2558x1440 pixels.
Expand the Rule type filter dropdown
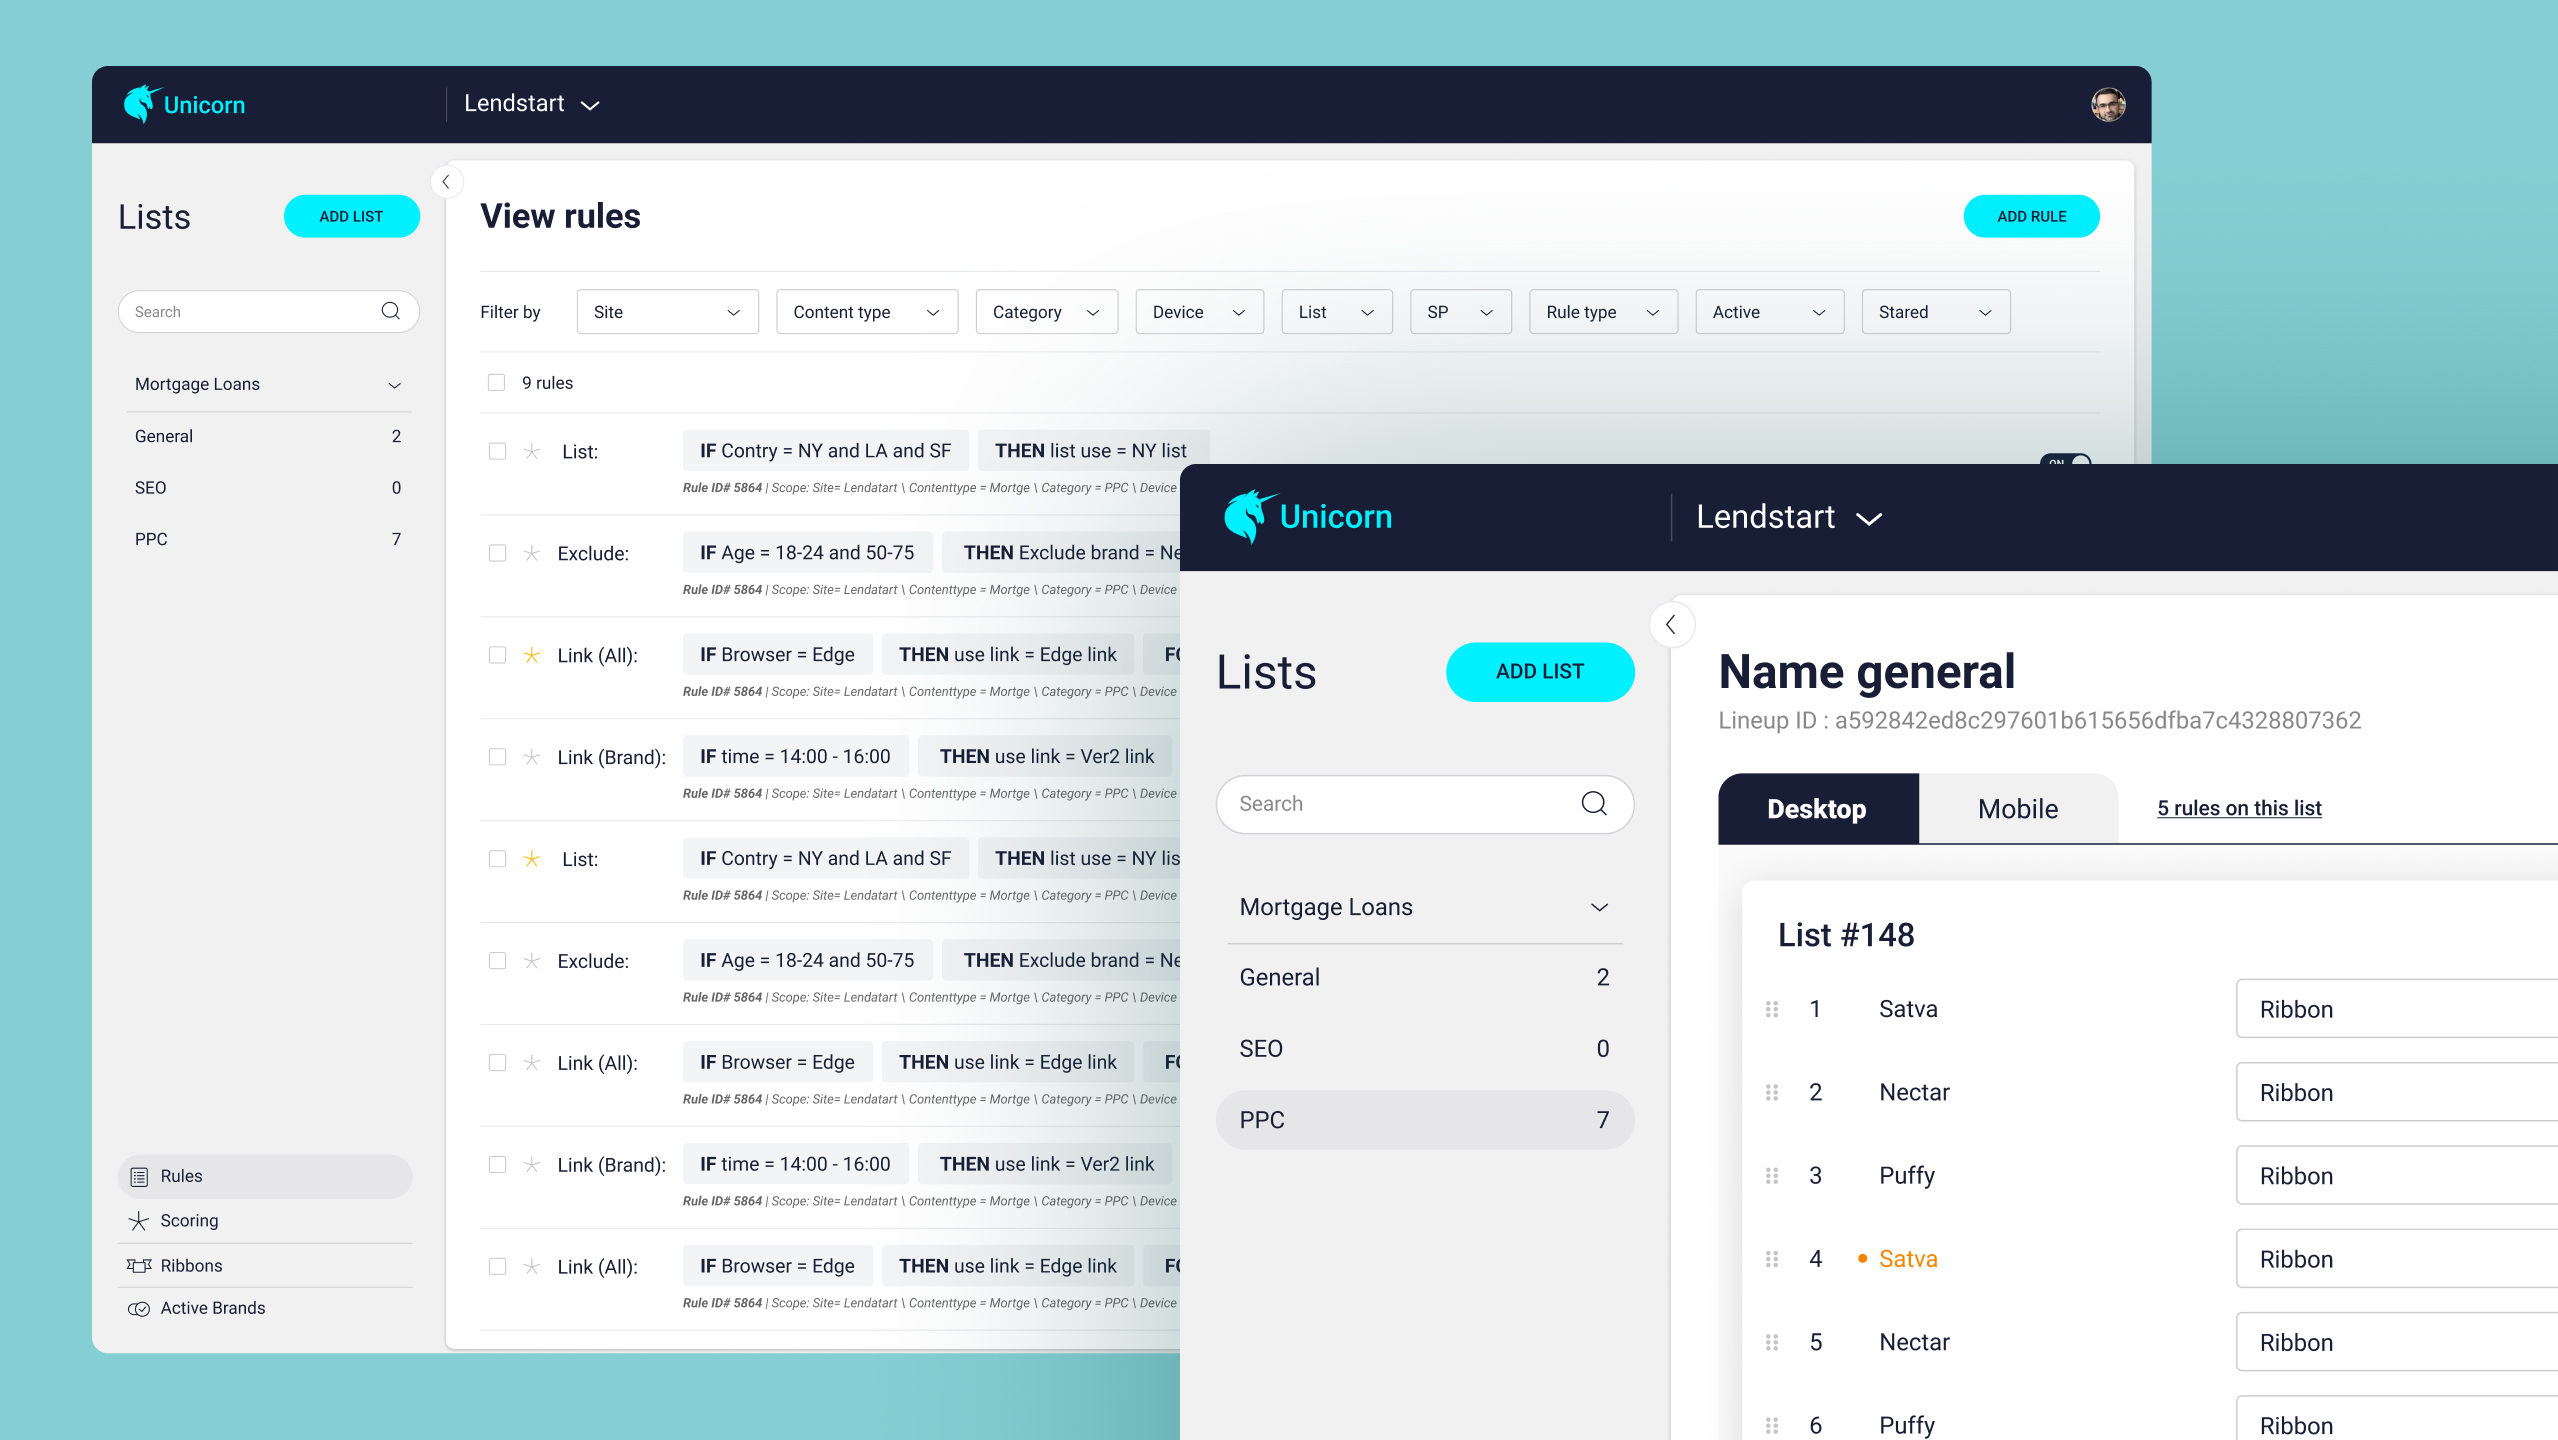click(x=1602, y=312)
